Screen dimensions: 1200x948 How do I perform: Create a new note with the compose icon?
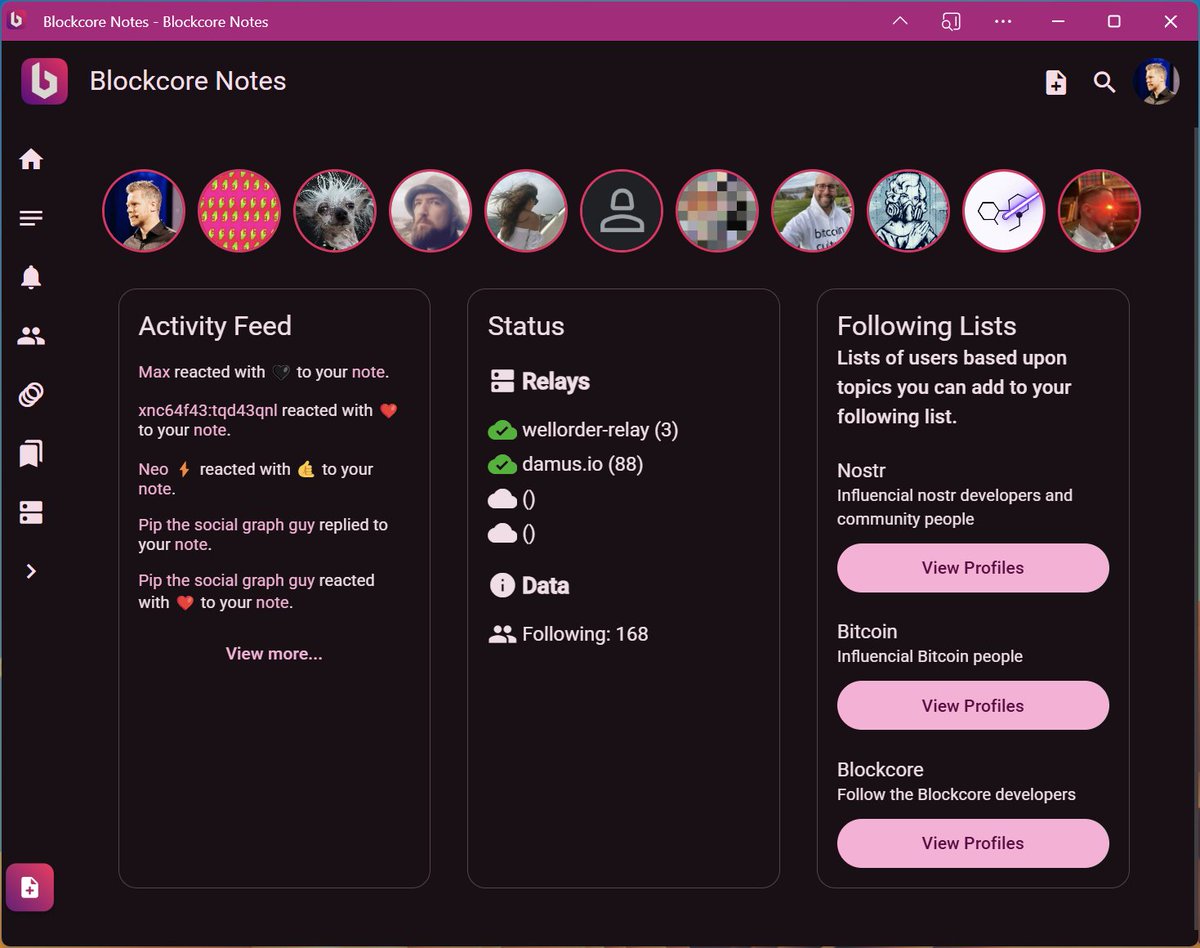coord(1055,82)
